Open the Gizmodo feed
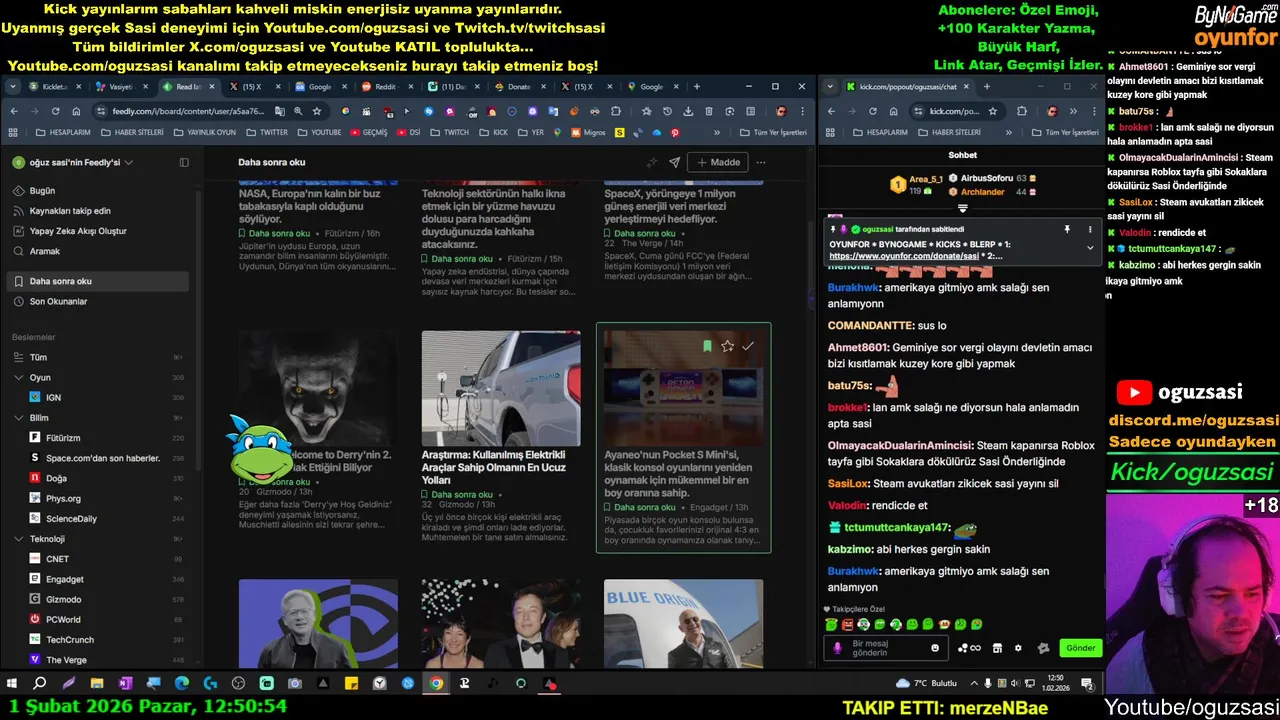Image resolution: width=1280 pixels, height=720 pixels. pos(98,599)
